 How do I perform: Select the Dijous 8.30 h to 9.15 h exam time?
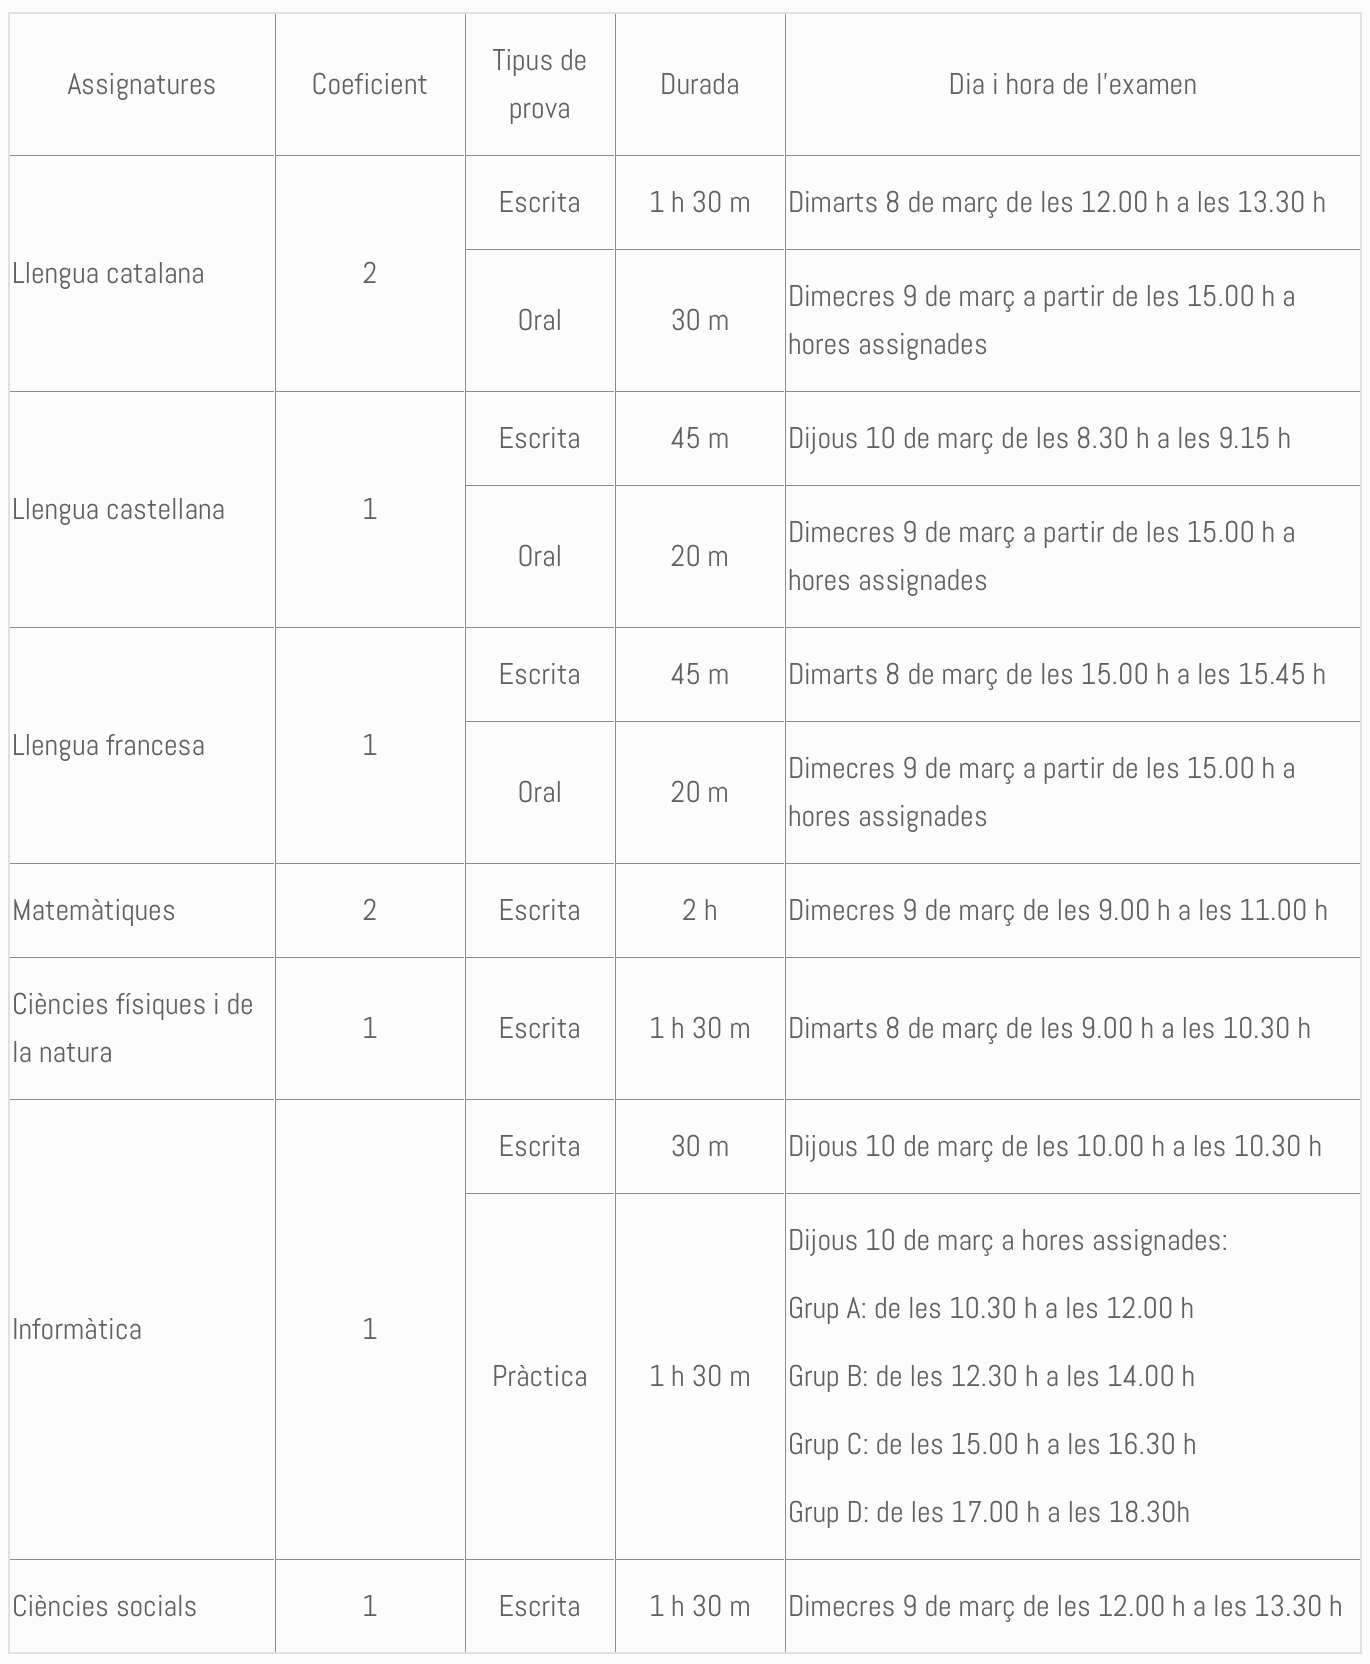click(1038, 438)
